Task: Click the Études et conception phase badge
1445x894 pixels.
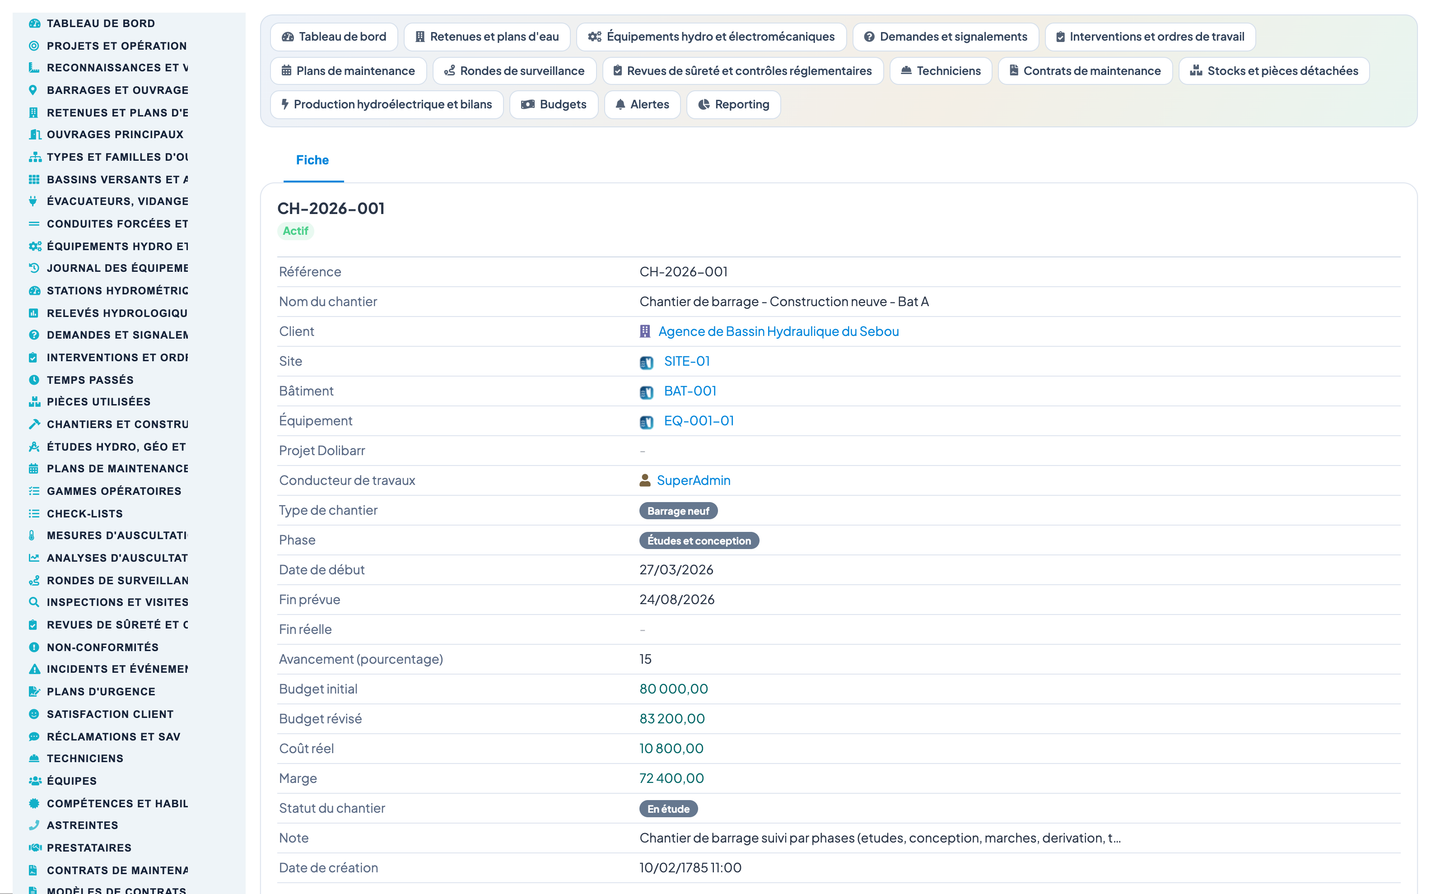Action: pos(699,541)
